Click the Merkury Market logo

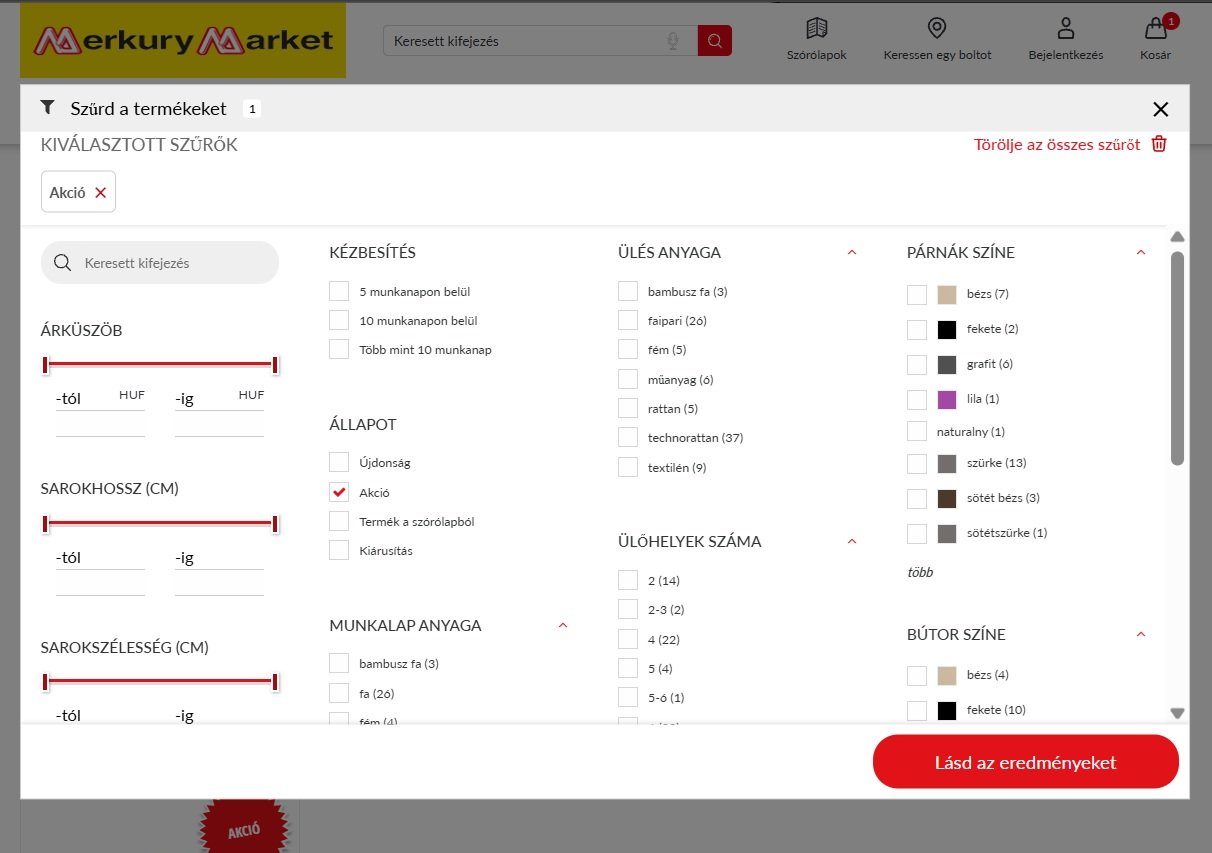tap(183, 41)
